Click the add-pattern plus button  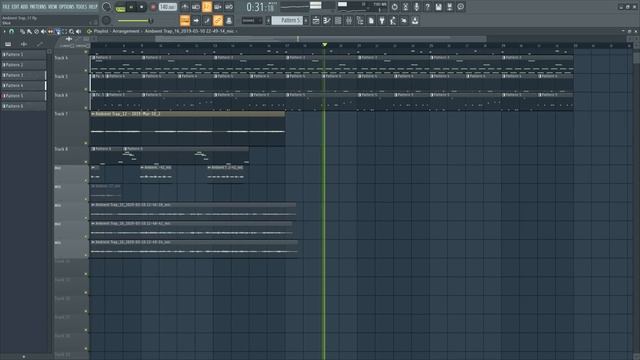coord(306,20)
